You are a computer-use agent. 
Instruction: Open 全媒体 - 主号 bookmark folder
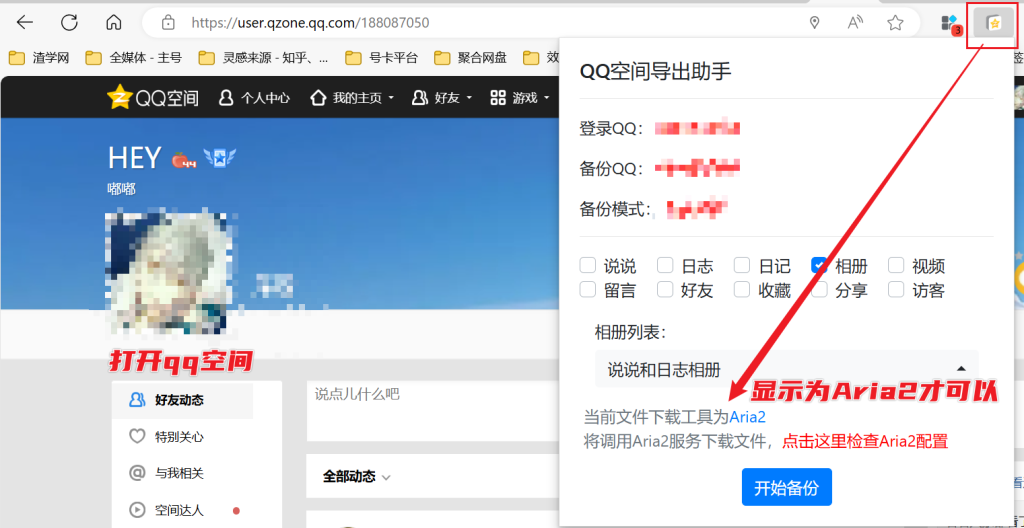134,58
